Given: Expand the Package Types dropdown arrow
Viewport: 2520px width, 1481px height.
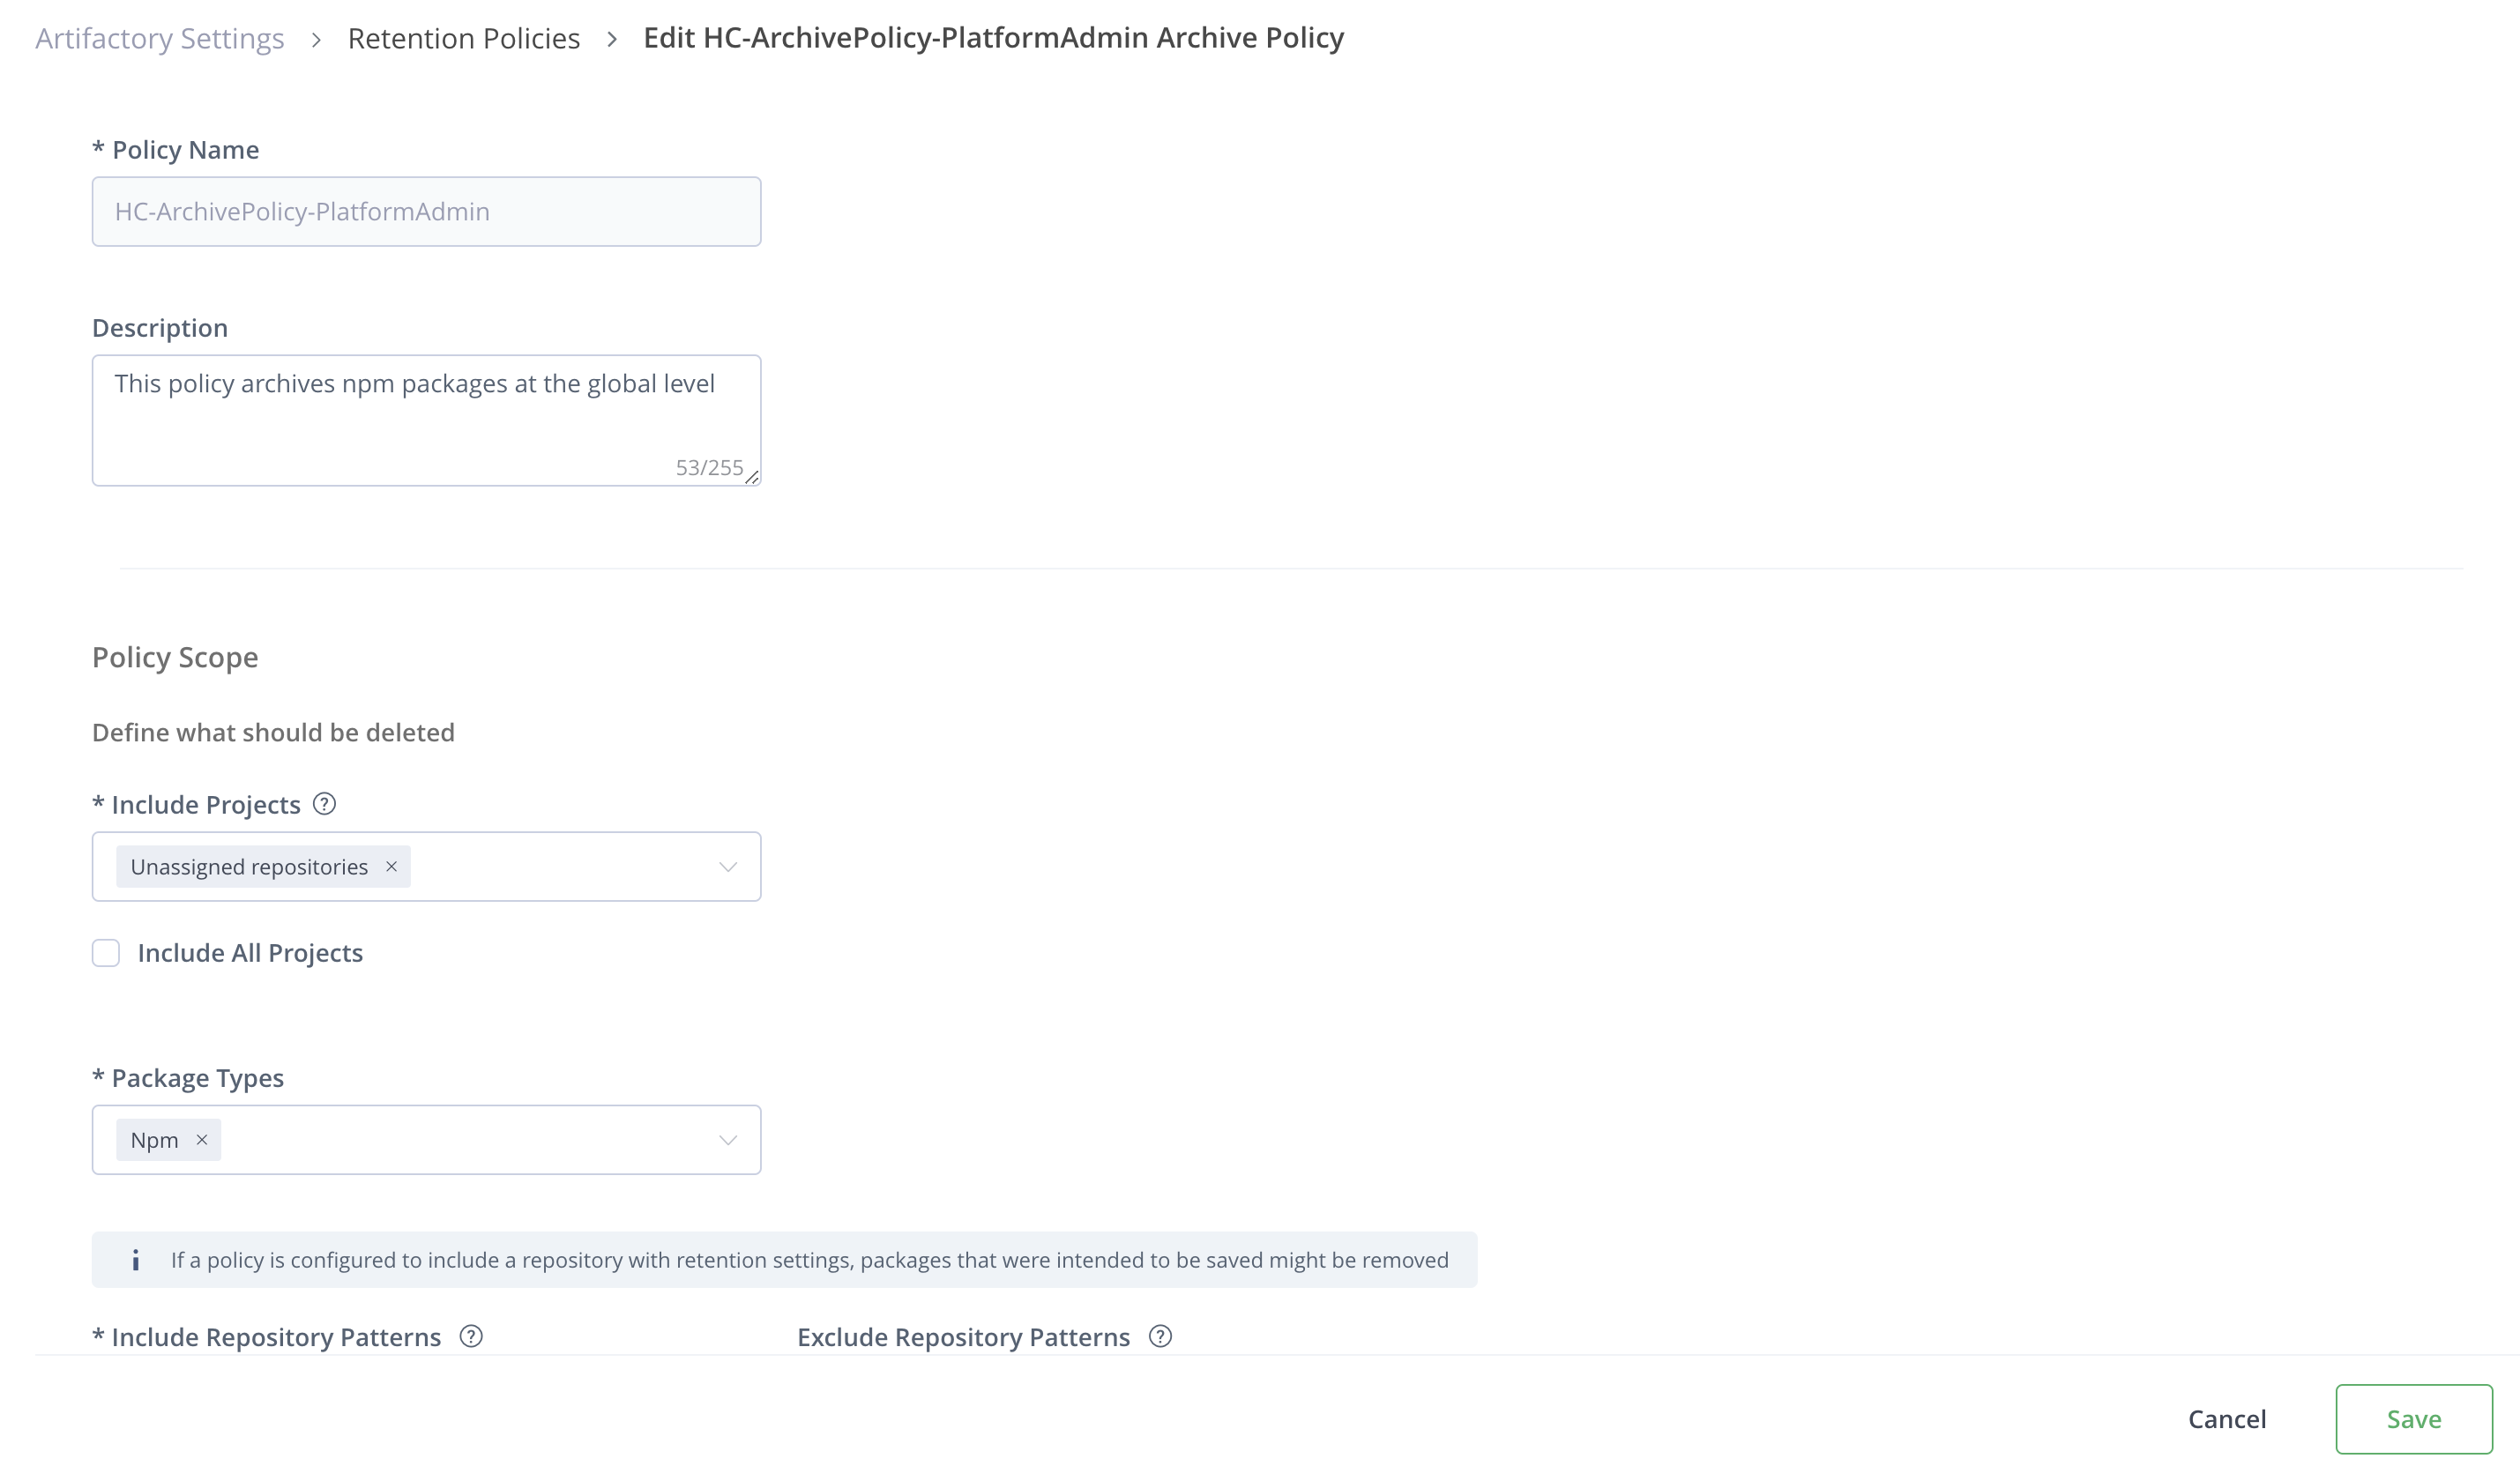Looking at the screenshot, I should coord(728,1139).
